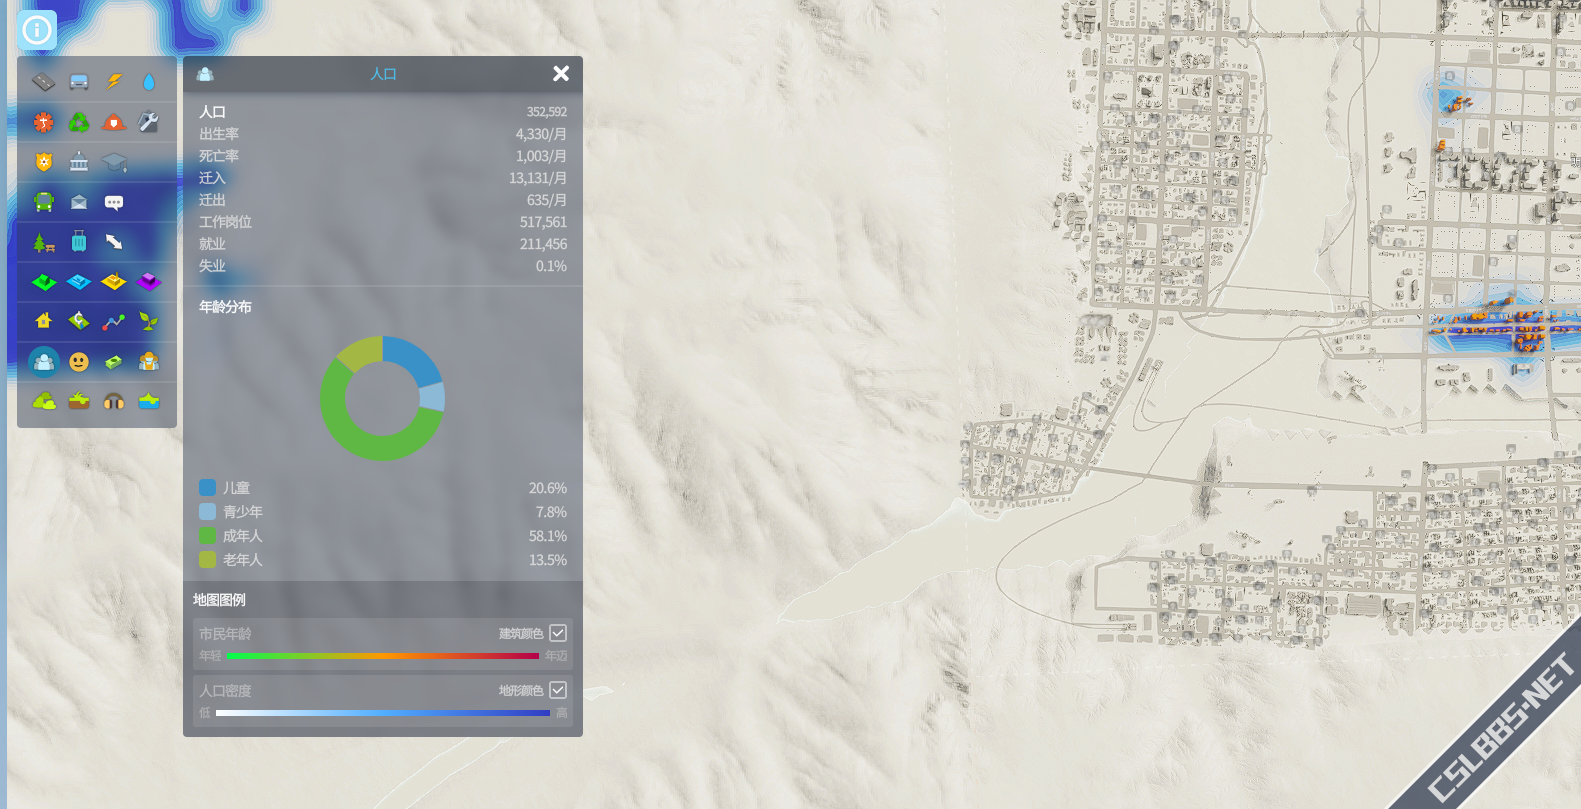Select the noise pollution headphones view

coord(114,401)
